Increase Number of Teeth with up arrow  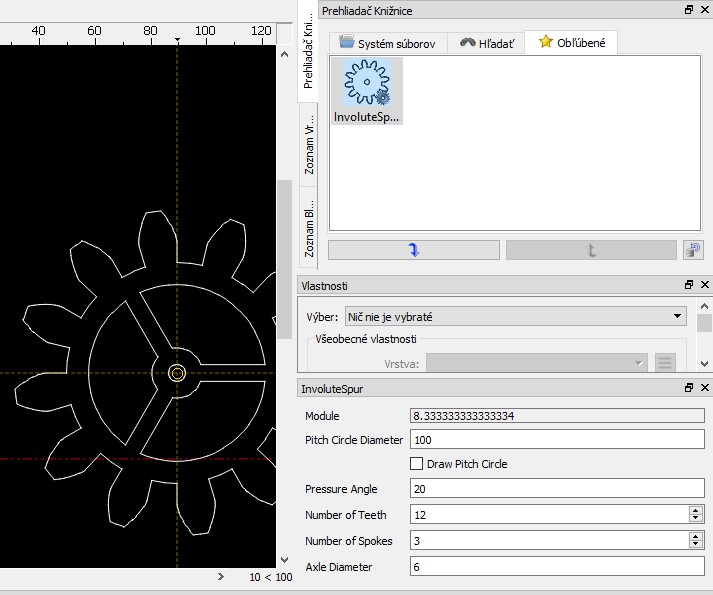click(696, 510)
